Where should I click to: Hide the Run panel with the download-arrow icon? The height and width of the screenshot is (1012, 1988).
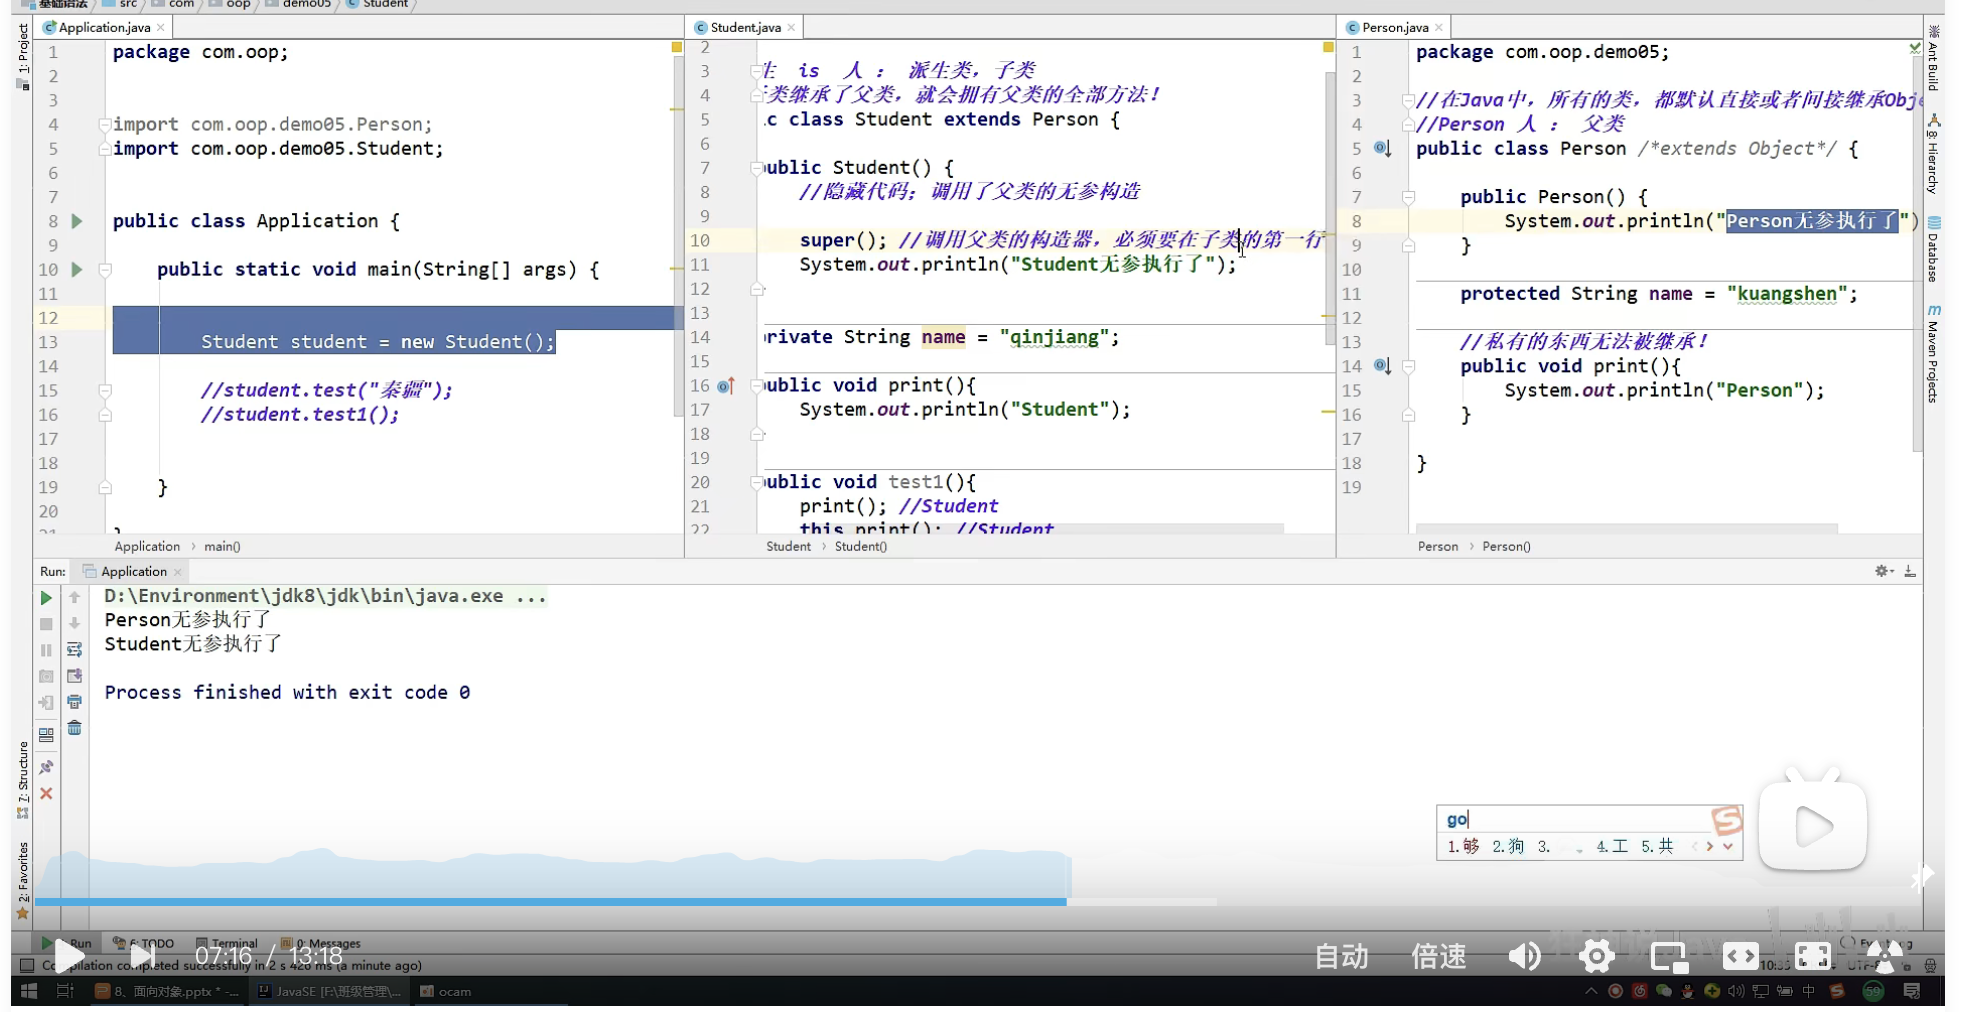point(1910,571)
